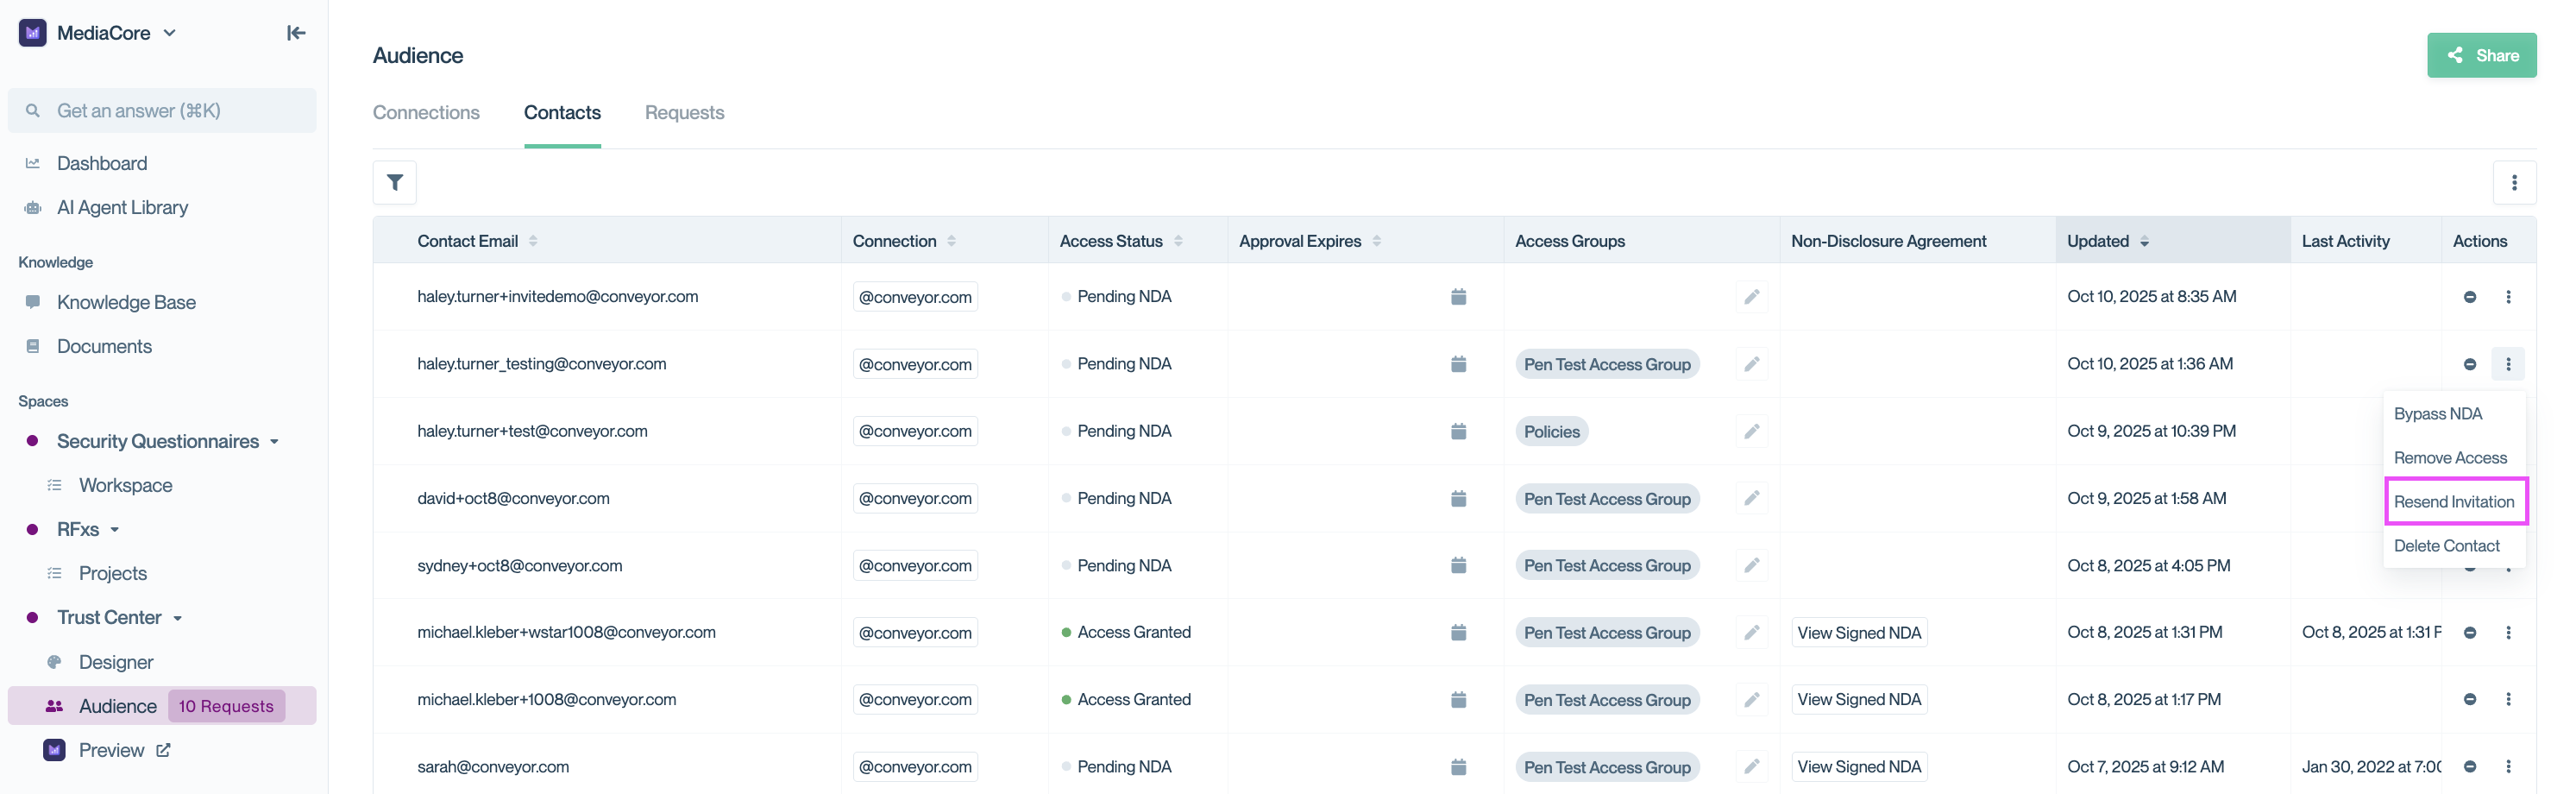Revoke access for haley.turner+invitedemo contact

click(2471, 297)
